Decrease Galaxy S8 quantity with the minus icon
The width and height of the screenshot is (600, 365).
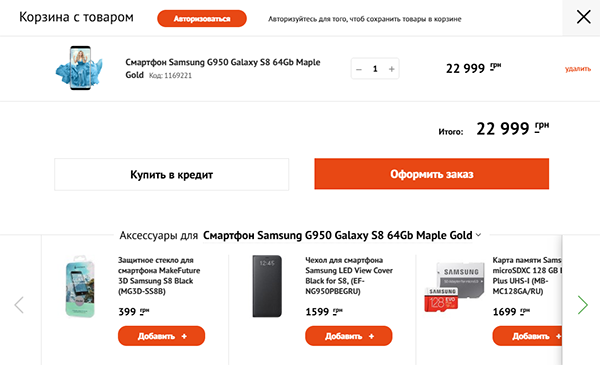(359, 69)
